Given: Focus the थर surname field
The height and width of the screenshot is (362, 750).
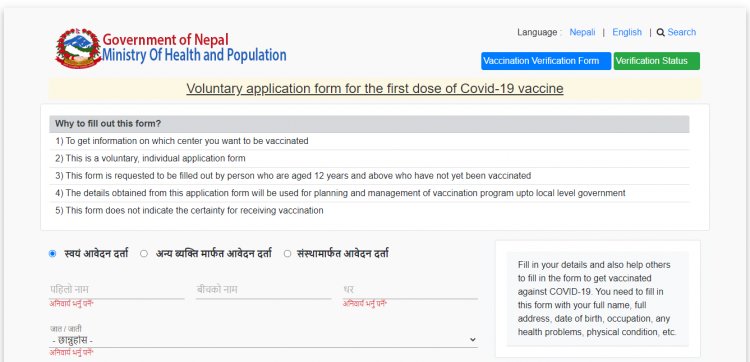Looking at the screenshot, I should tap(410, 290).
